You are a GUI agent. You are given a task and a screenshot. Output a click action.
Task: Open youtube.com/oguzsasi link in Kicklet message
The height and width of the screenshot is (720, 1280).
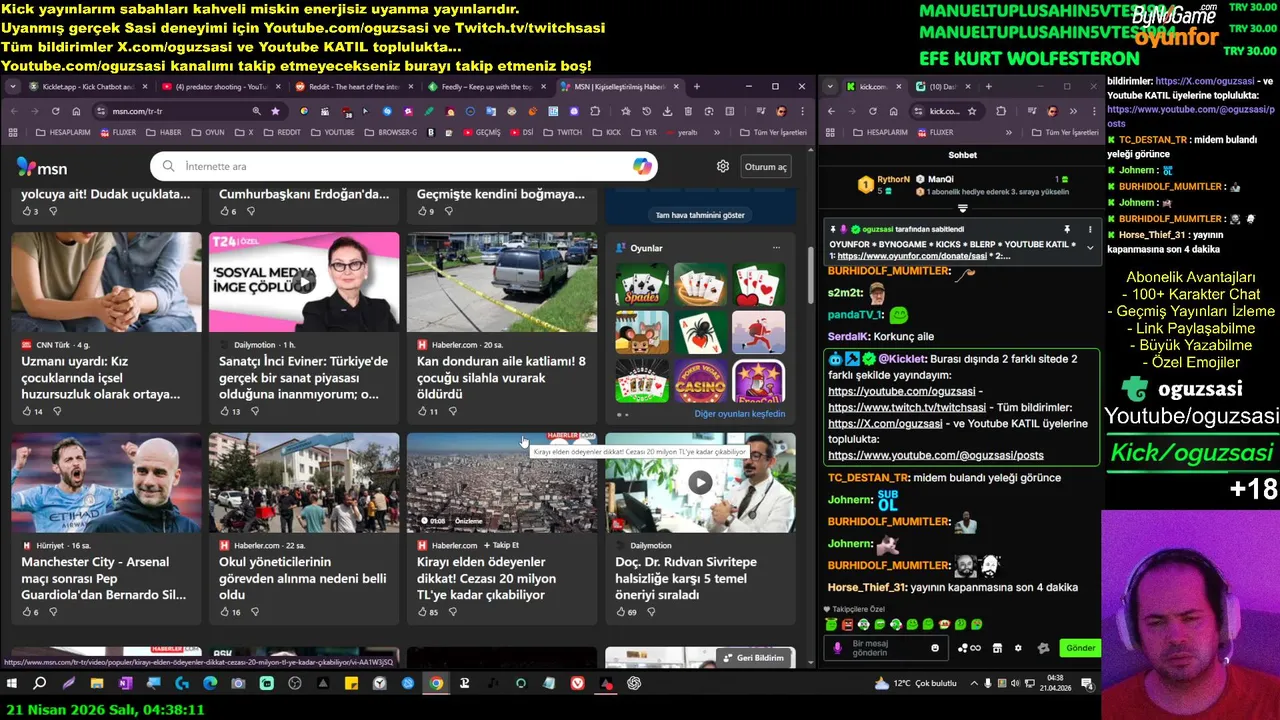pyautogui.click(x=901, y=391)
